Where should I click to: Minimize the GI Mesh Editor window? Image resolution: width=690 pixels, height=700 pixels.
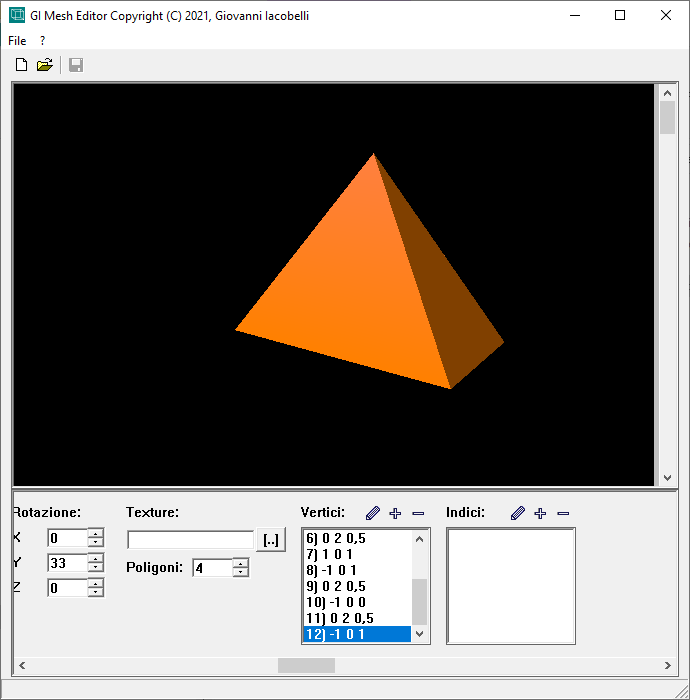(x=575, y=16)
